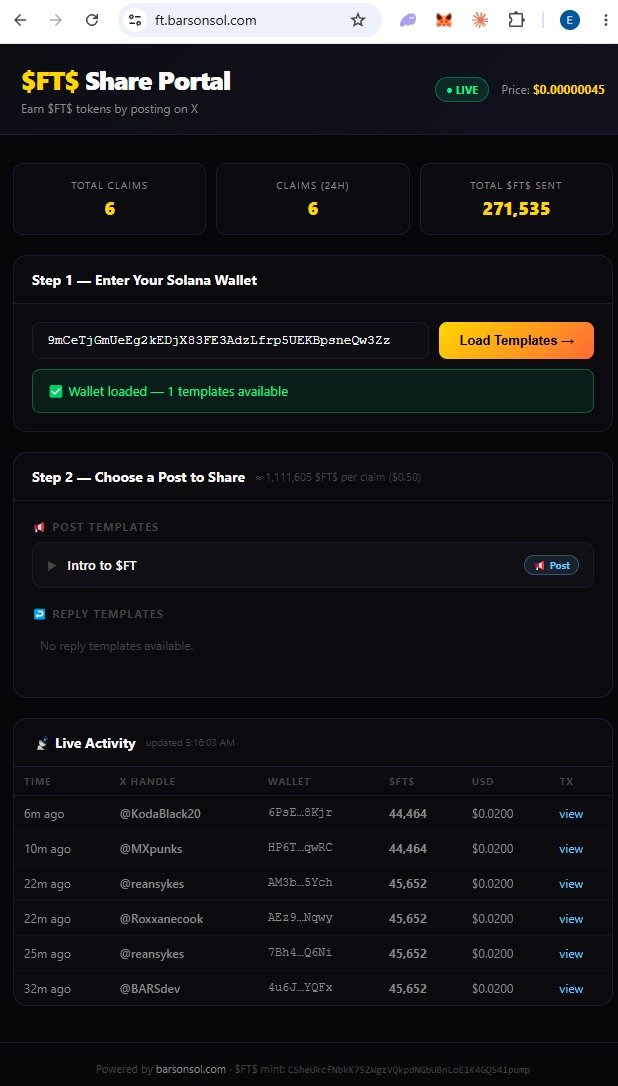View transaction for @KodaBlack20
The width and height of the screenshot is (618, 1086).
(x=571, y=814)
